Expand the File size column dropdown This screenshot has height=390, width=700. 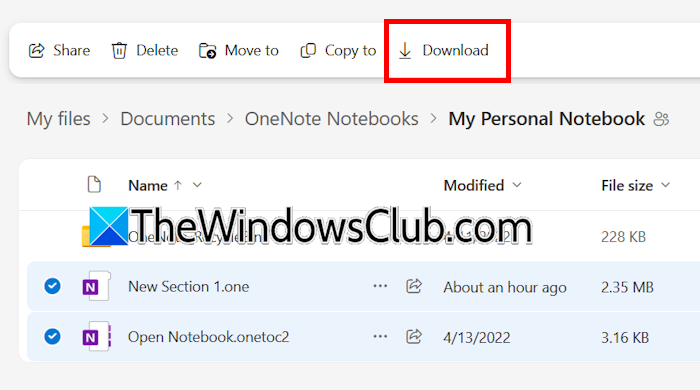tap(665, 185)
